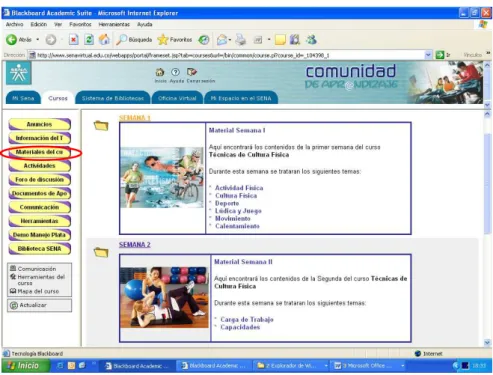Open the SEMANA 1 folder icon
Screen dimensions: 493x375
coord(101,126)
